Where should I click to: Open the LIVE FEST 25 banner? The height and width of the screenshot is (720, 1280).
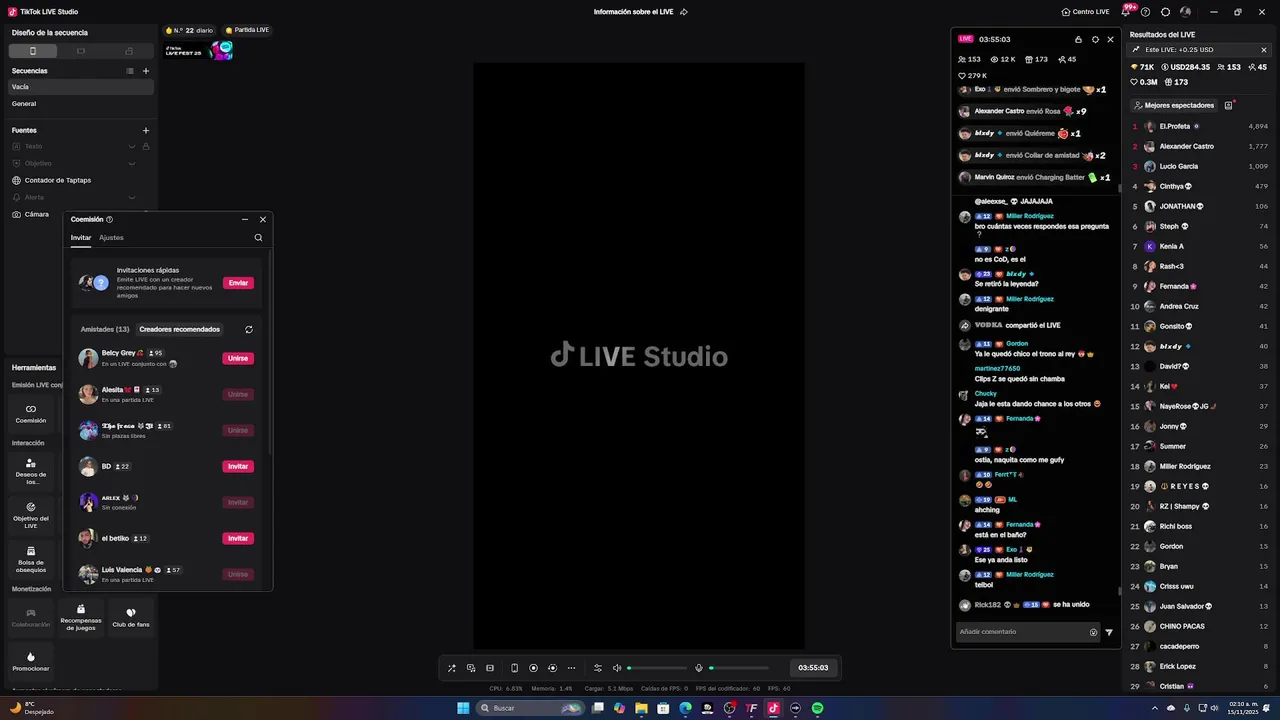tap(199, 50)
